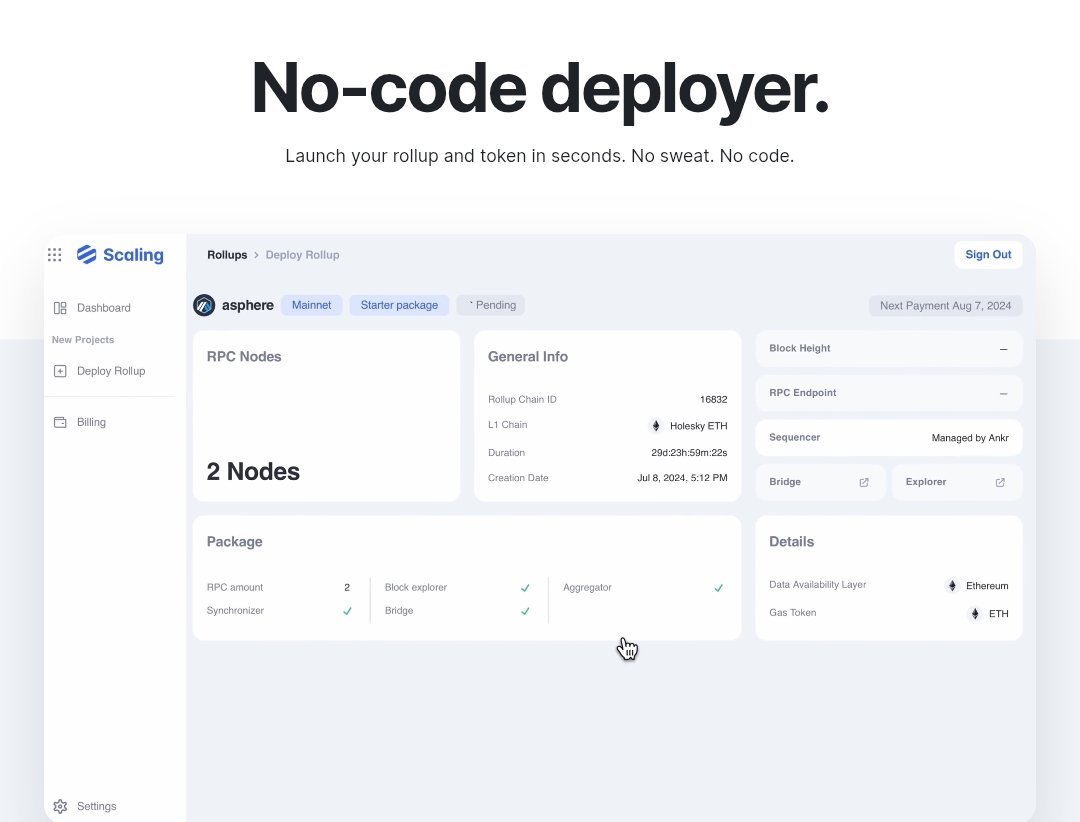Click the Ethereum icon beside Holesky ETH
The image size is (1080, 822).
(656, 426)
